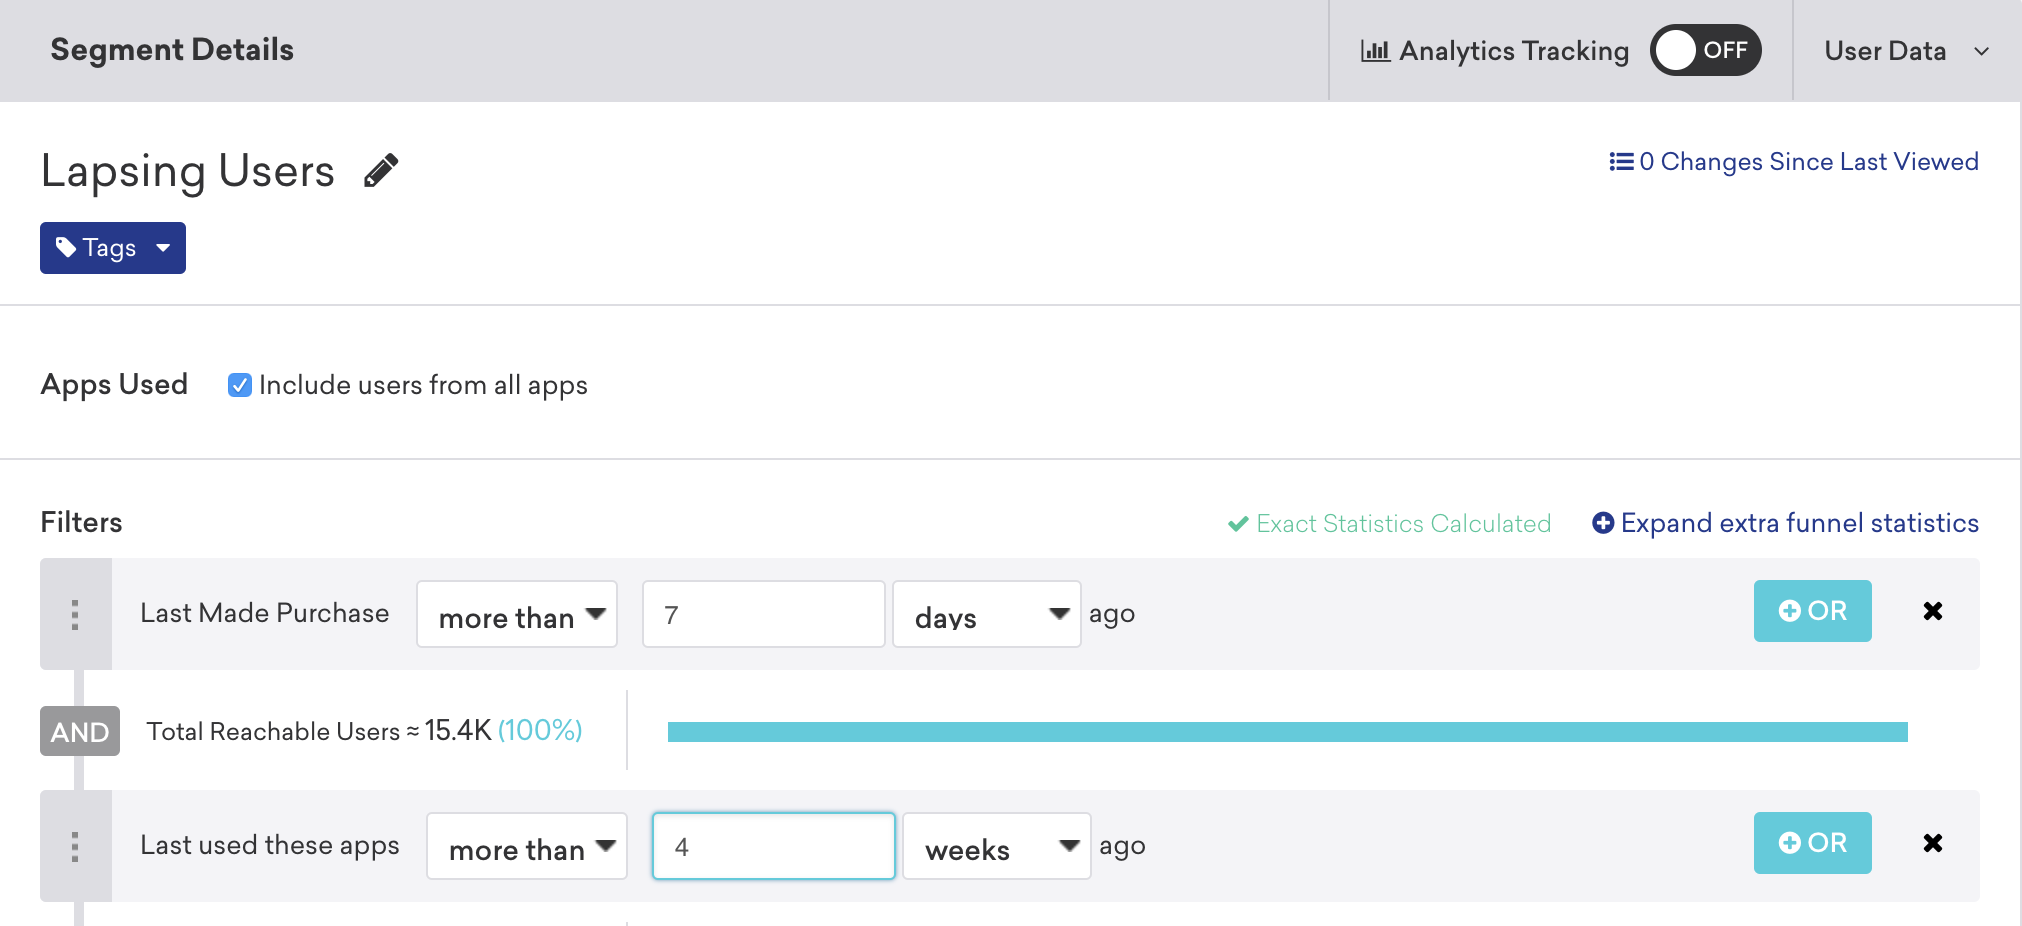
Task: Remove the Last Made Purchase filter
Action: (x=1933, y=611)
